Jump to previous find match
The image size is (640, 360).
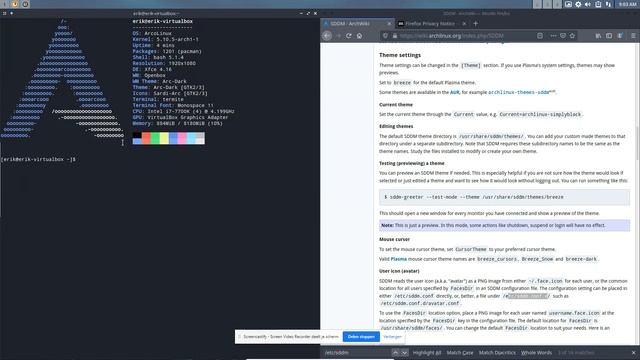tap(395, 353)
